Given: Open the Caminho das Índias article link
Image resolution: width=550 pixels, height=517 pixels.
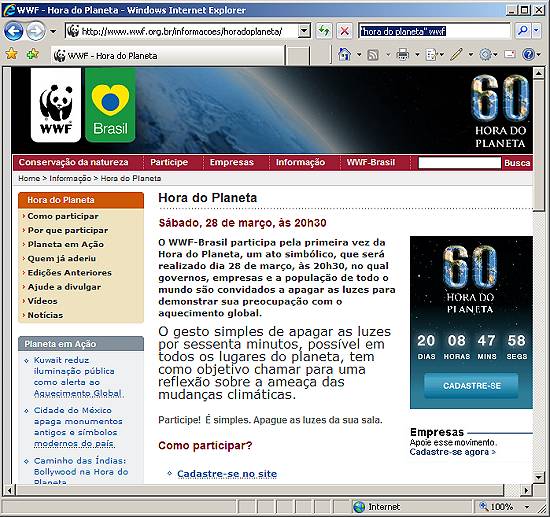Looking at the screenshot, I should (81, 471).
